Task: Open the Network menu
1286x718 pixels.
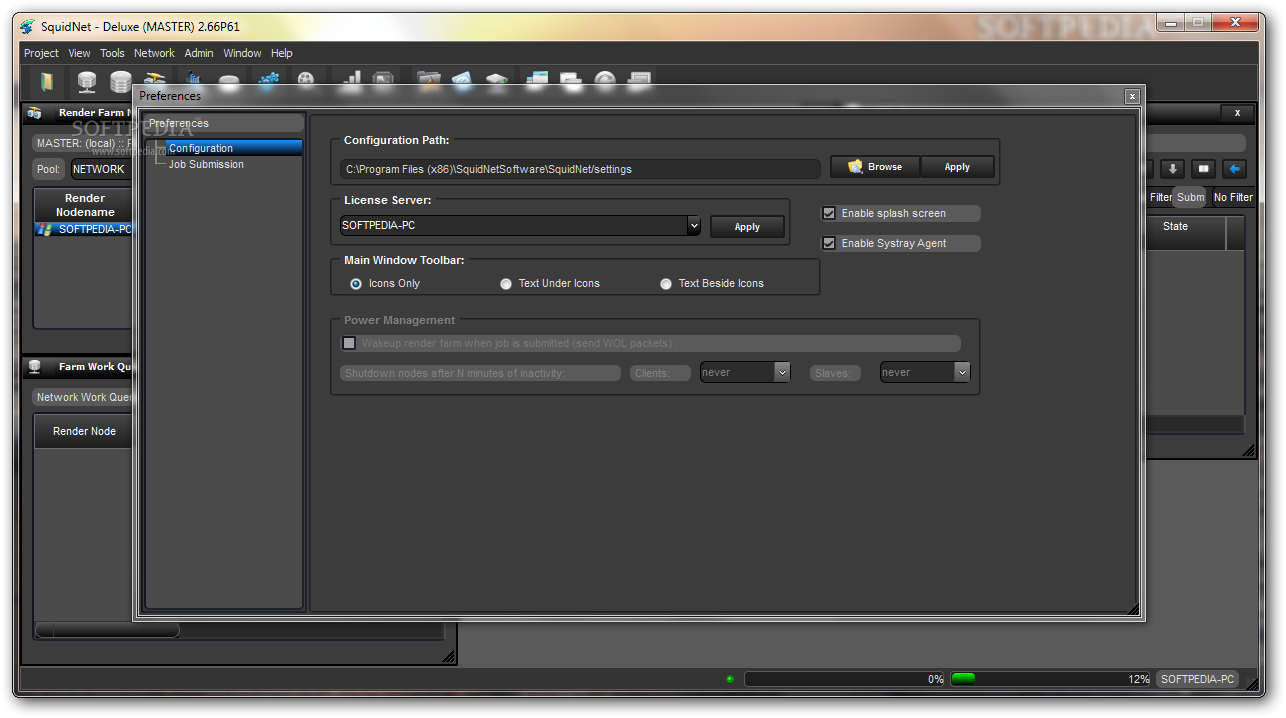Action: tap(154, 53)
